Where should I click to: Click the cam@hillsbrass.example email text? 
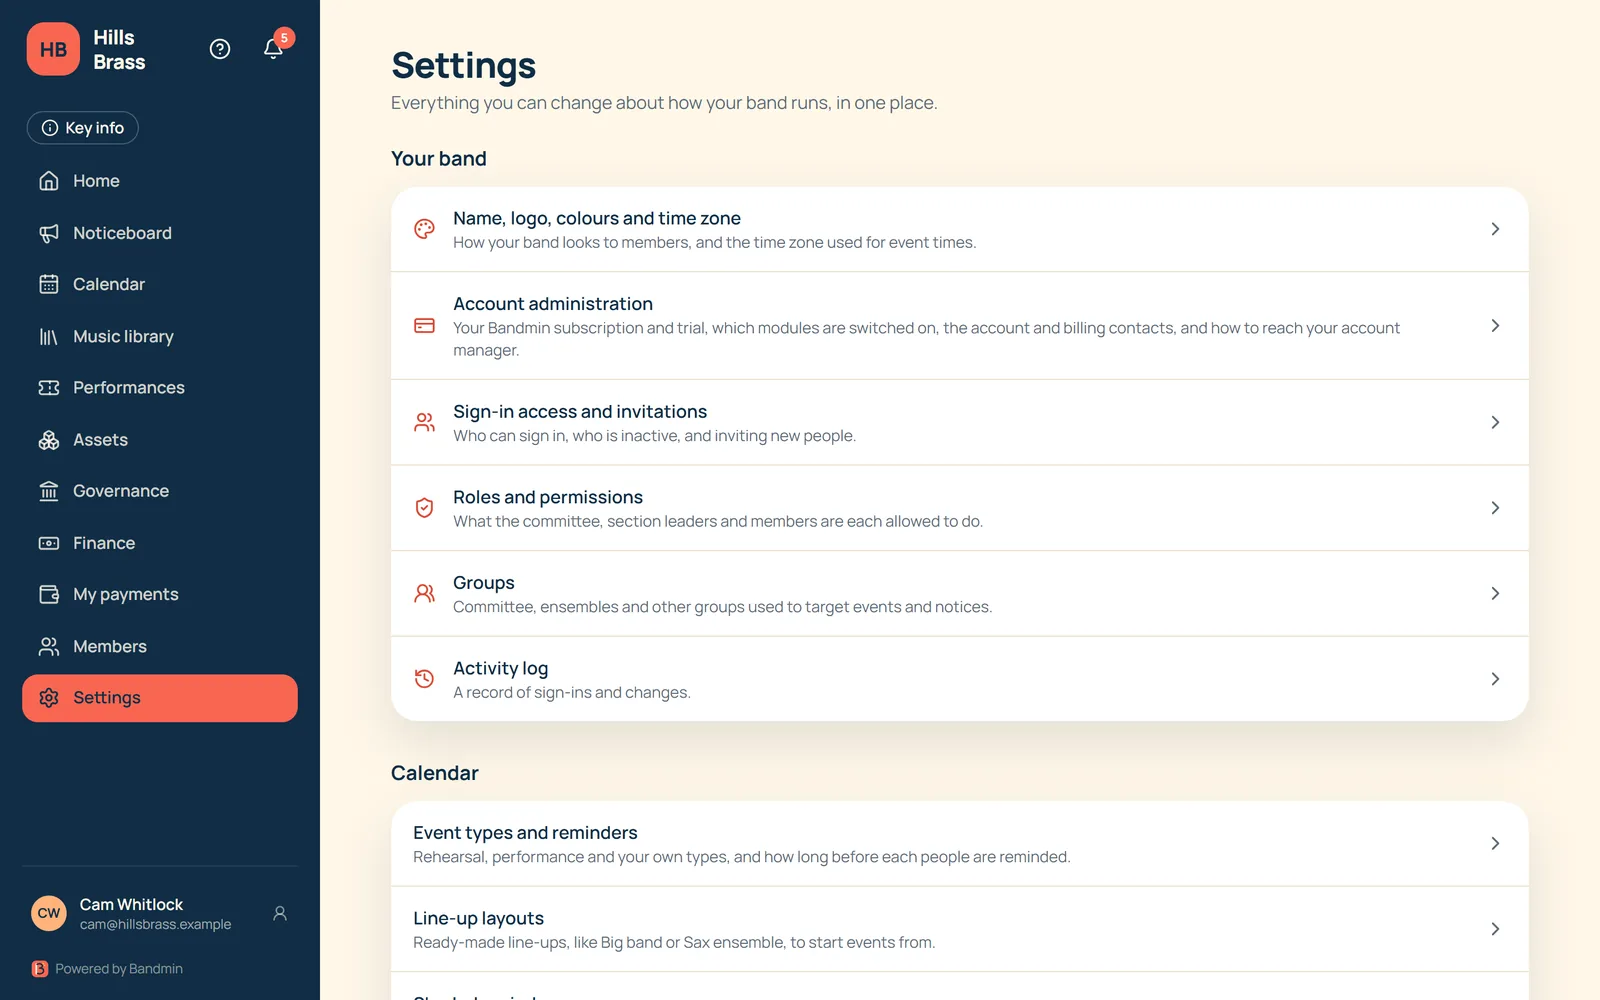pos(155,925)
